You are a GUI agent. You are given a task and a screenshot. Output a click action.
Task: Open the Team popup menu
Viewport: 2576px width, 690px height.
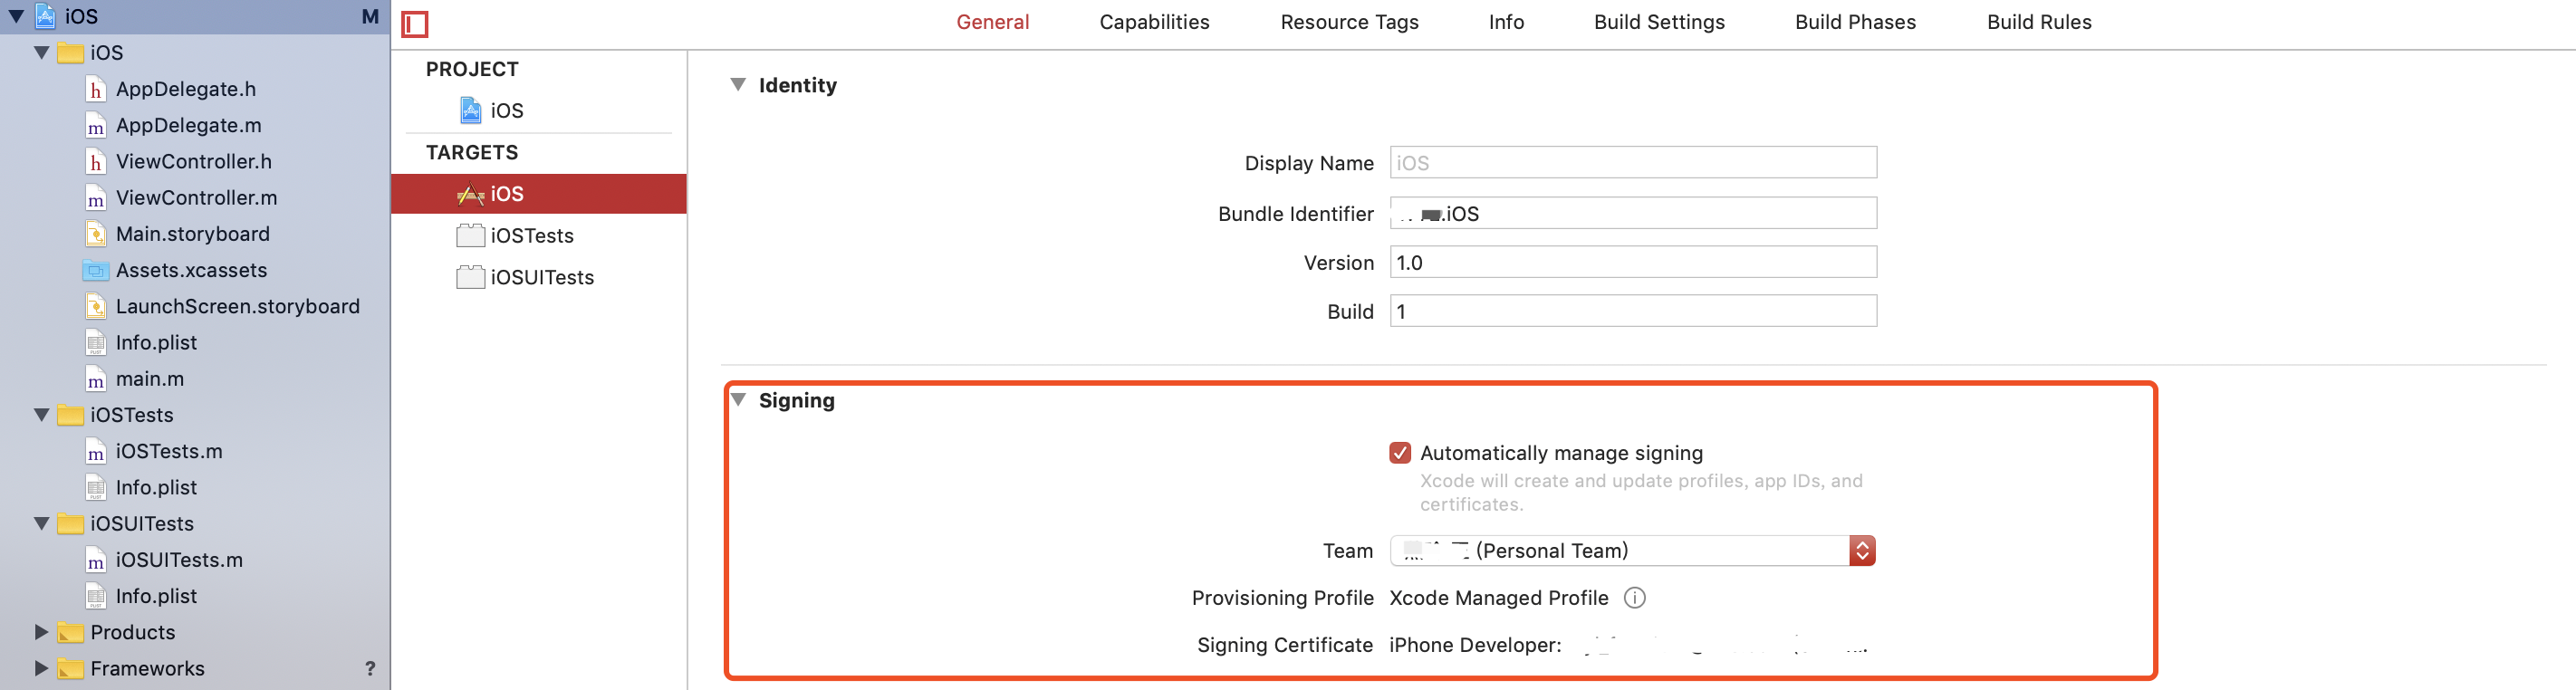point(1632,551)
